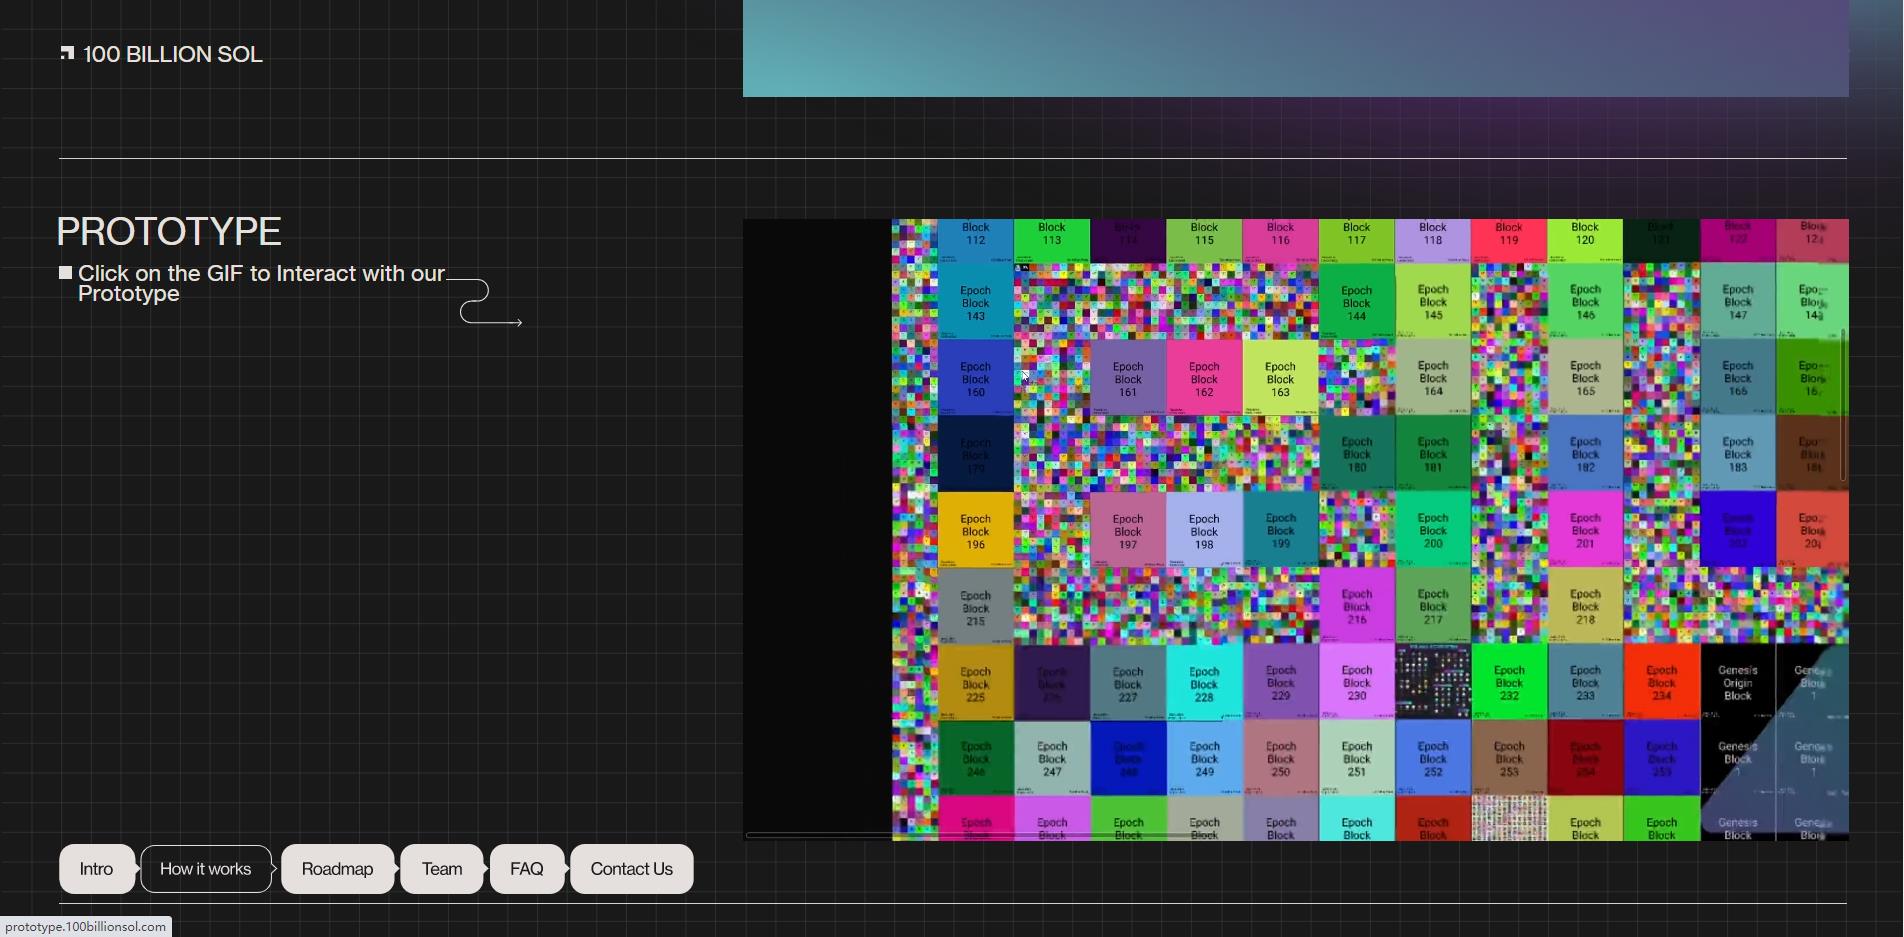
Task: Pick the Epoch Block 183 tile
Action: pos(1738,454)
